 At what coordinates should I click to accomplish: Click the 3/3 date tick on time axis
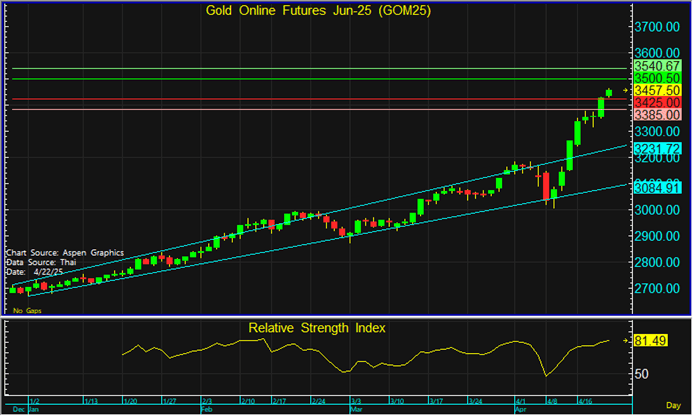(356, 400)
